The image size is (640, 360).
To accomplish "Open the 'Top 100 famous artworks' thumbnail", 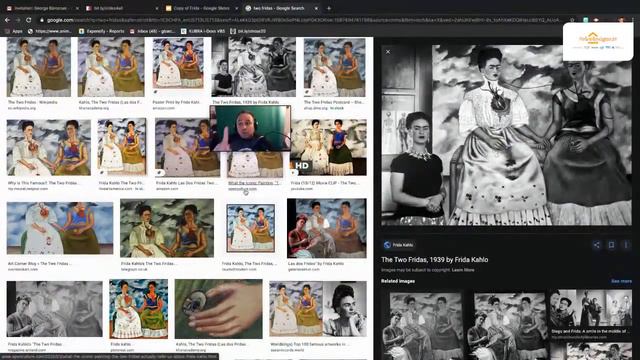I will point(318,309).
